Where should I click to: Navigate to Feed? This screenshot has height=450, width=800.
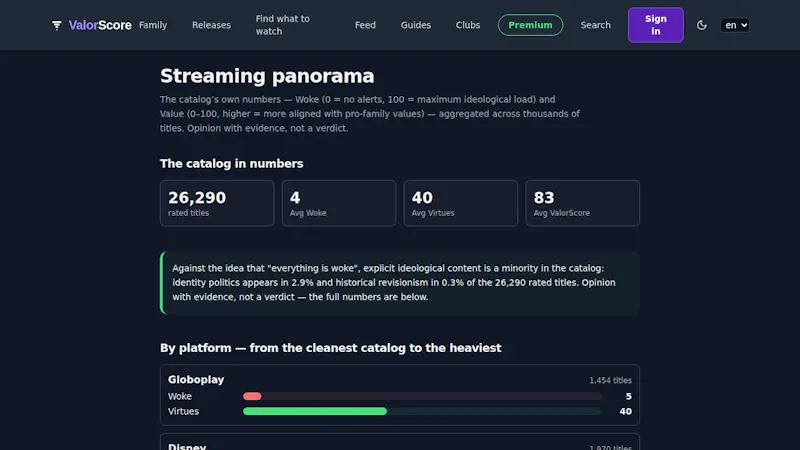(365, 25)
